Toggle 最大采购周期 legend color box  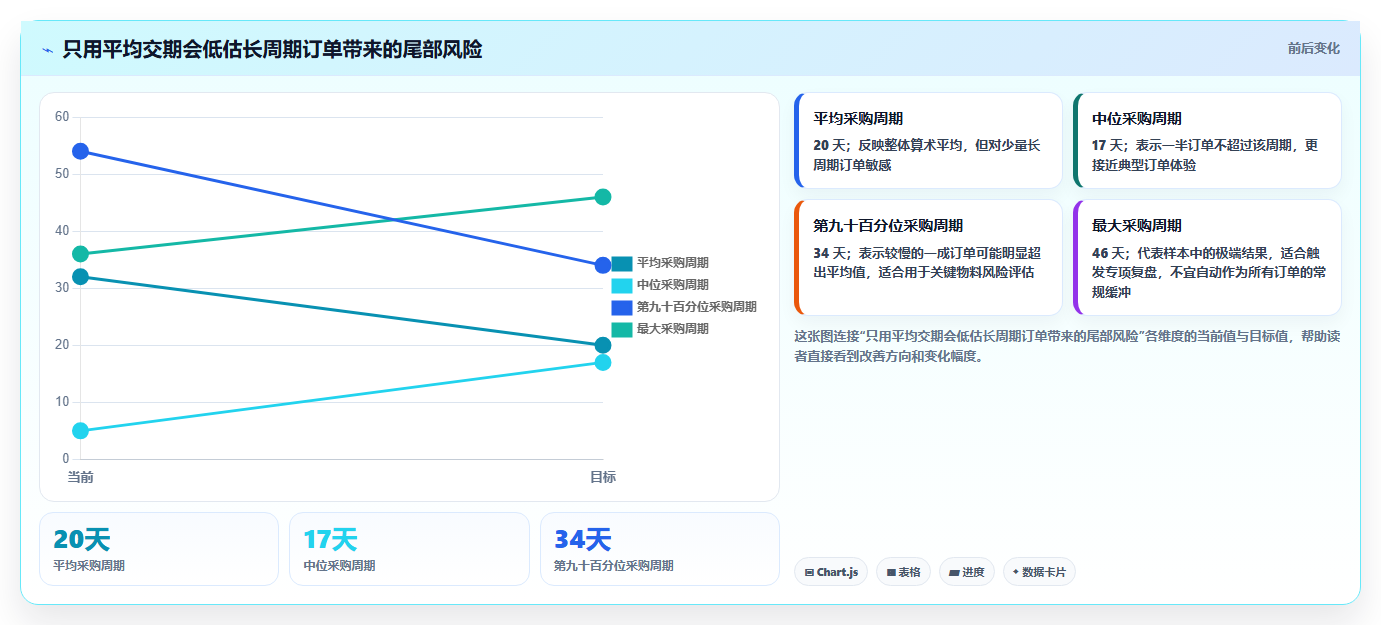pos(622,329)
